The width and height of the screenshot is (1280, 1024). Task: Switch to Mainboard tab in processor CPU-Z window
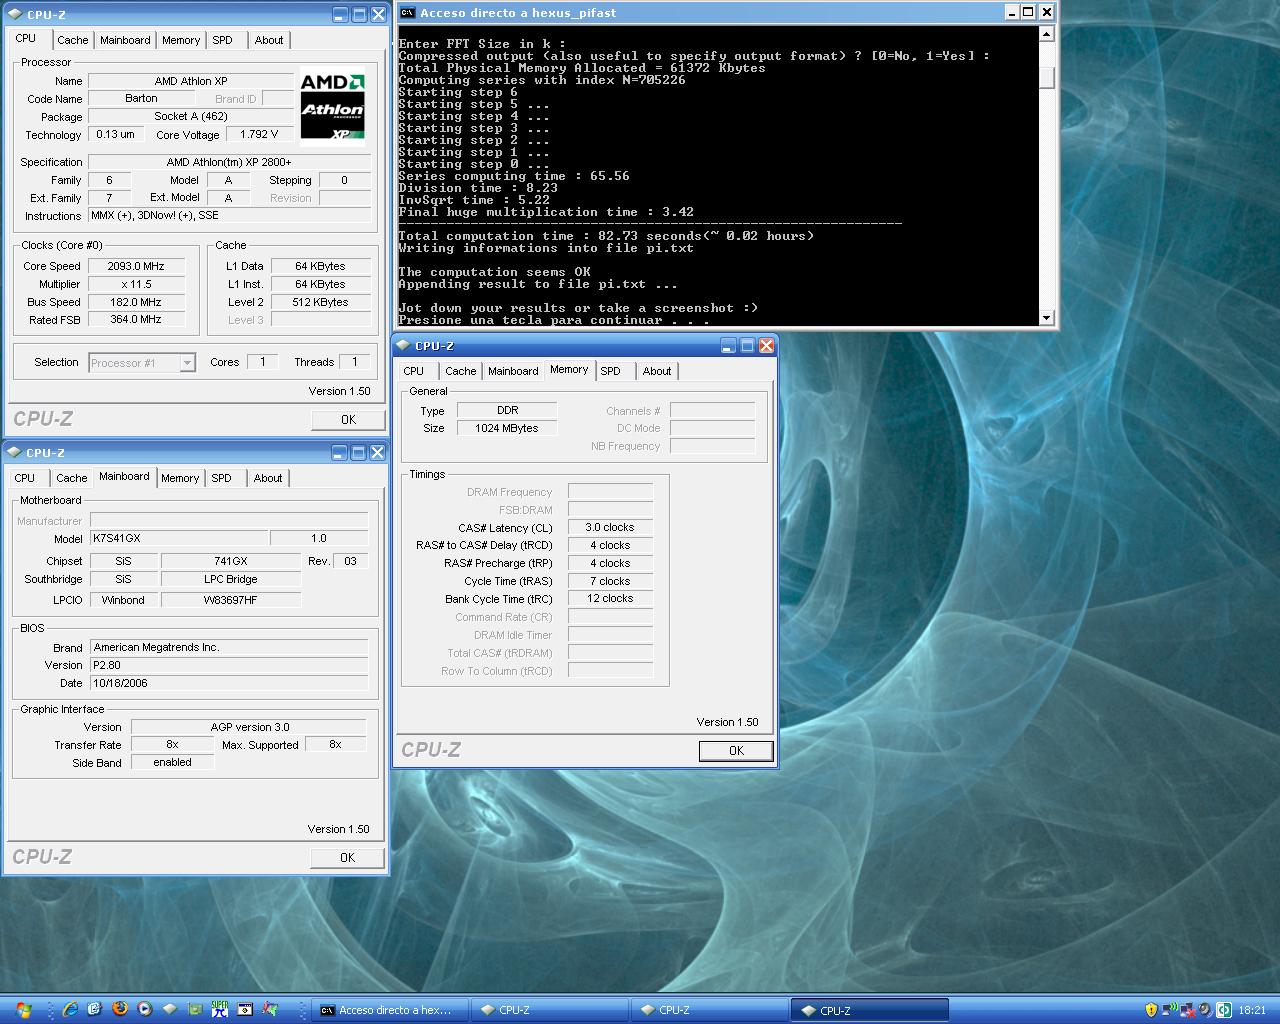(125, 41)
